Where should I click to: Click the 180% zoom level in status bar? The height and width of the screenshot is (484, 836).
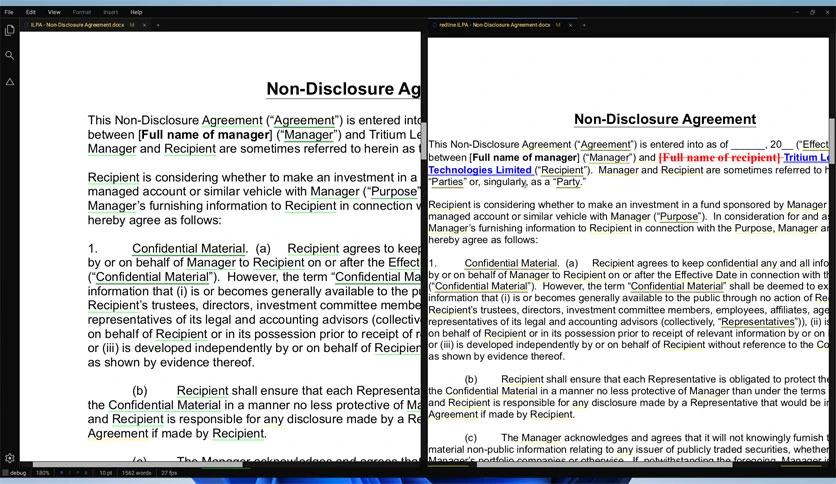tap(43, 473)
